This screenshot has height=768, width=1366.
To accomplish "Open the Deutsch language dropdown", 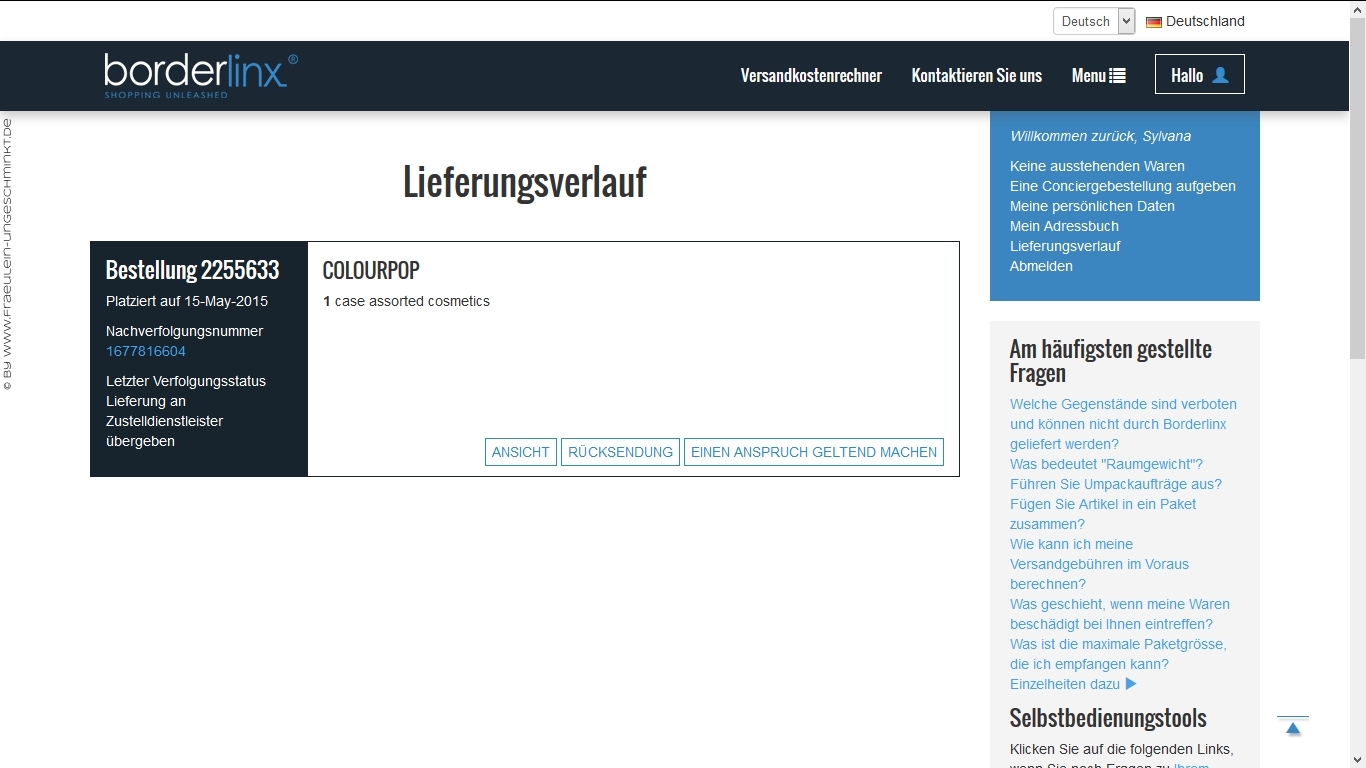I will pos(1094,21).
